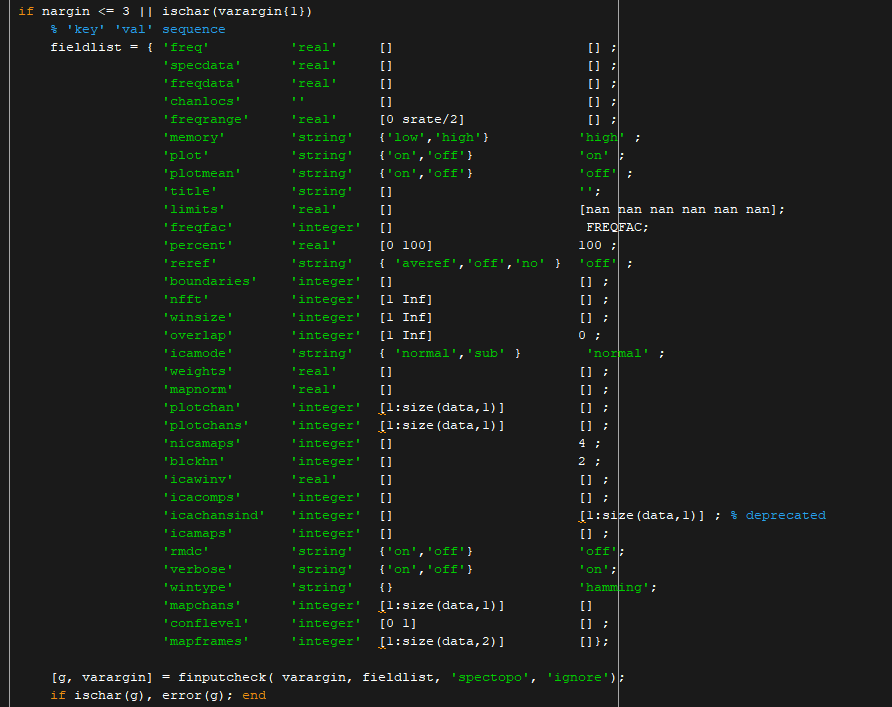Click the 'freqrange' field name
Image resolution: width=892 pixels, height=707 pixels.
pyautogui.click(x=205, y=119)
